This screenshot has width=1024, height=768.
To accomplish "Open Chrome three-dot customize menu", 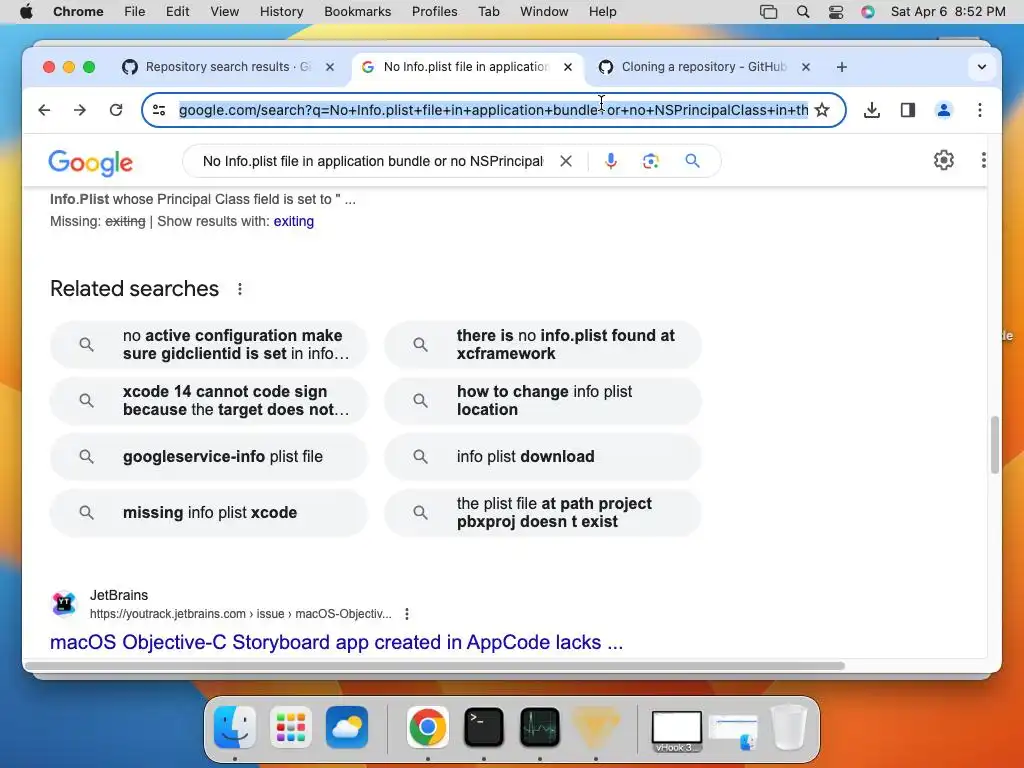I will click(980, 110).
